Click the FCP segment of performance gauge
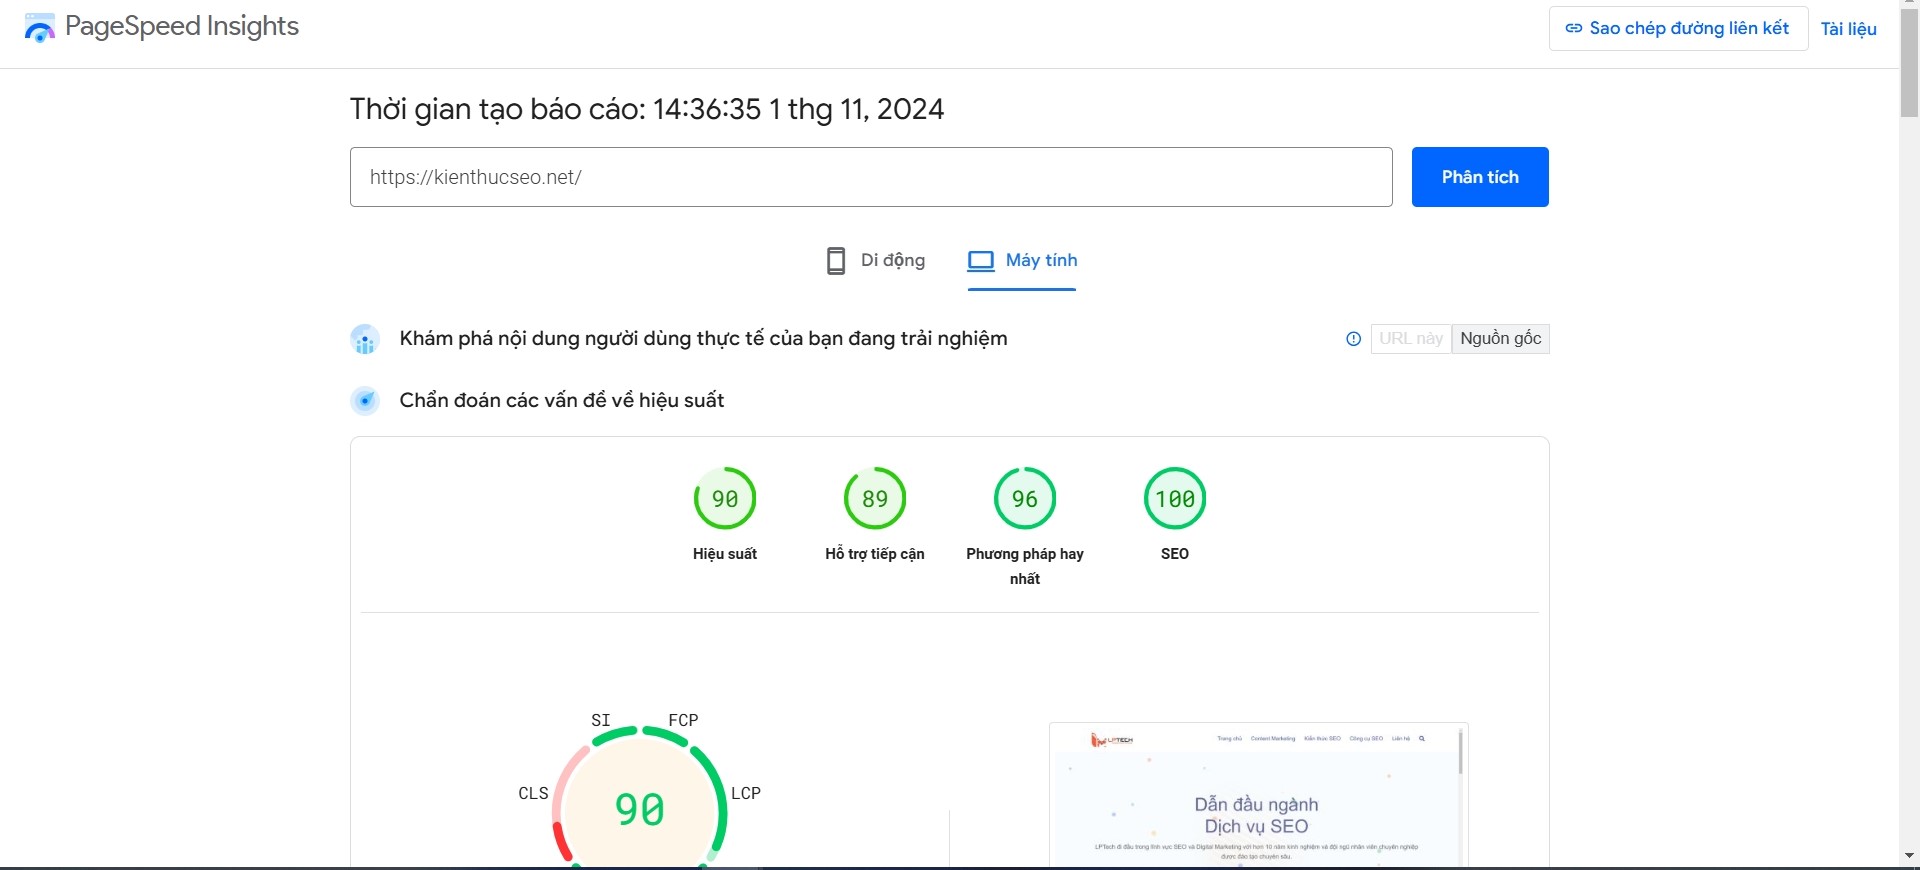The height and width of the screenshot is (870, 1920). (x=667, y=735)
